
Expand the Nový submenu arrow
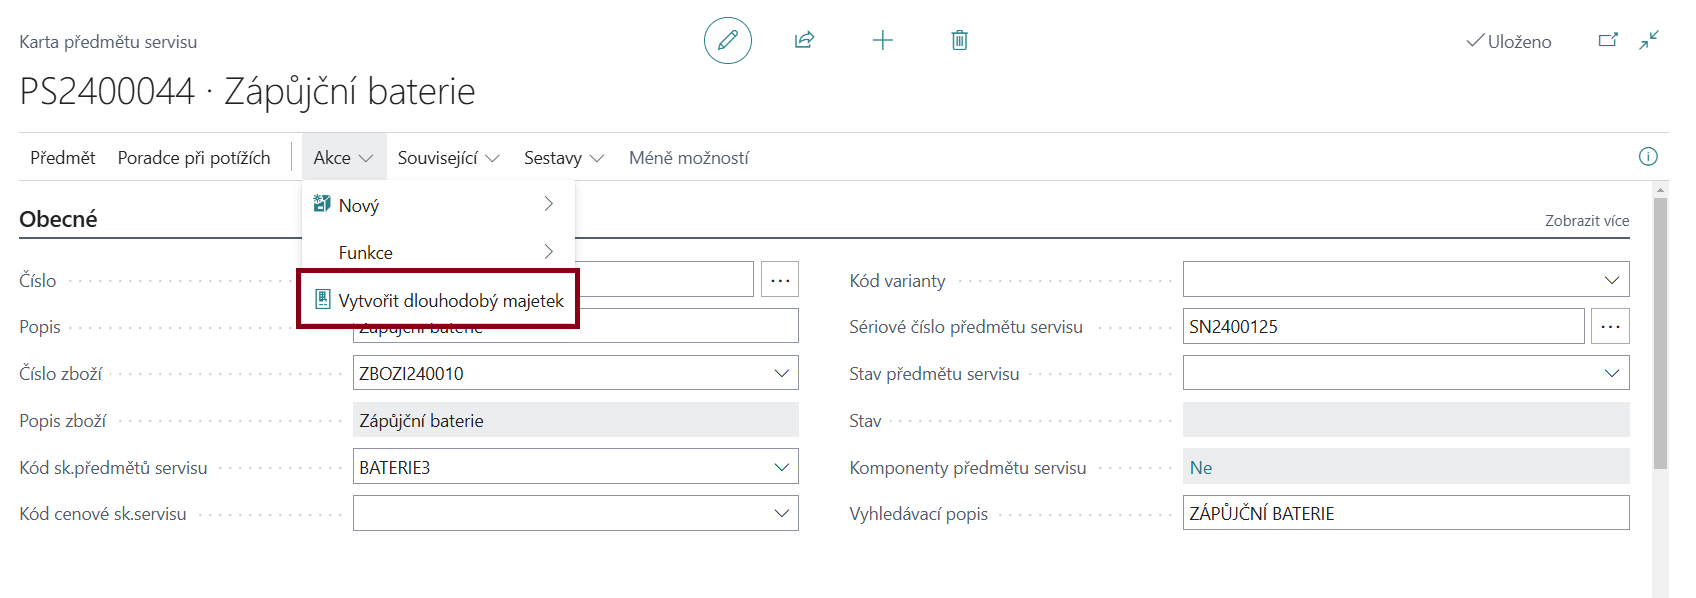[548, 204]
